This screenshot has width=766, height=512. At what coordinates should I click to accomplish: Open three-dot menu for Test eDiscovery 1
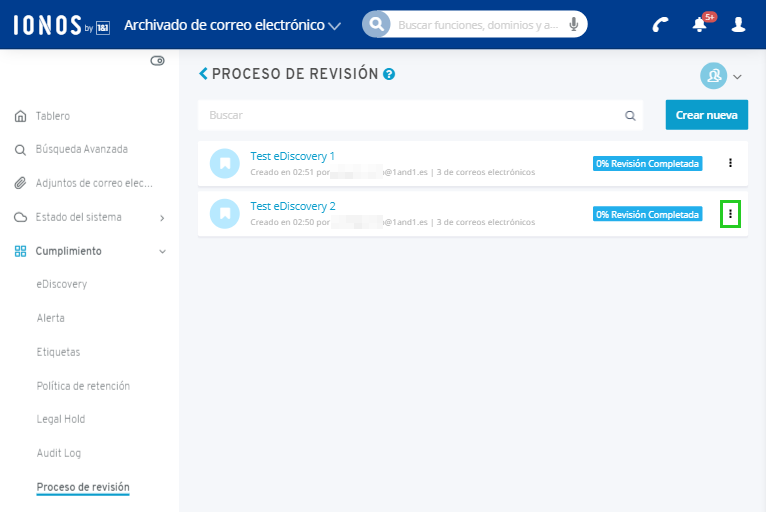[x=730, y=163]
